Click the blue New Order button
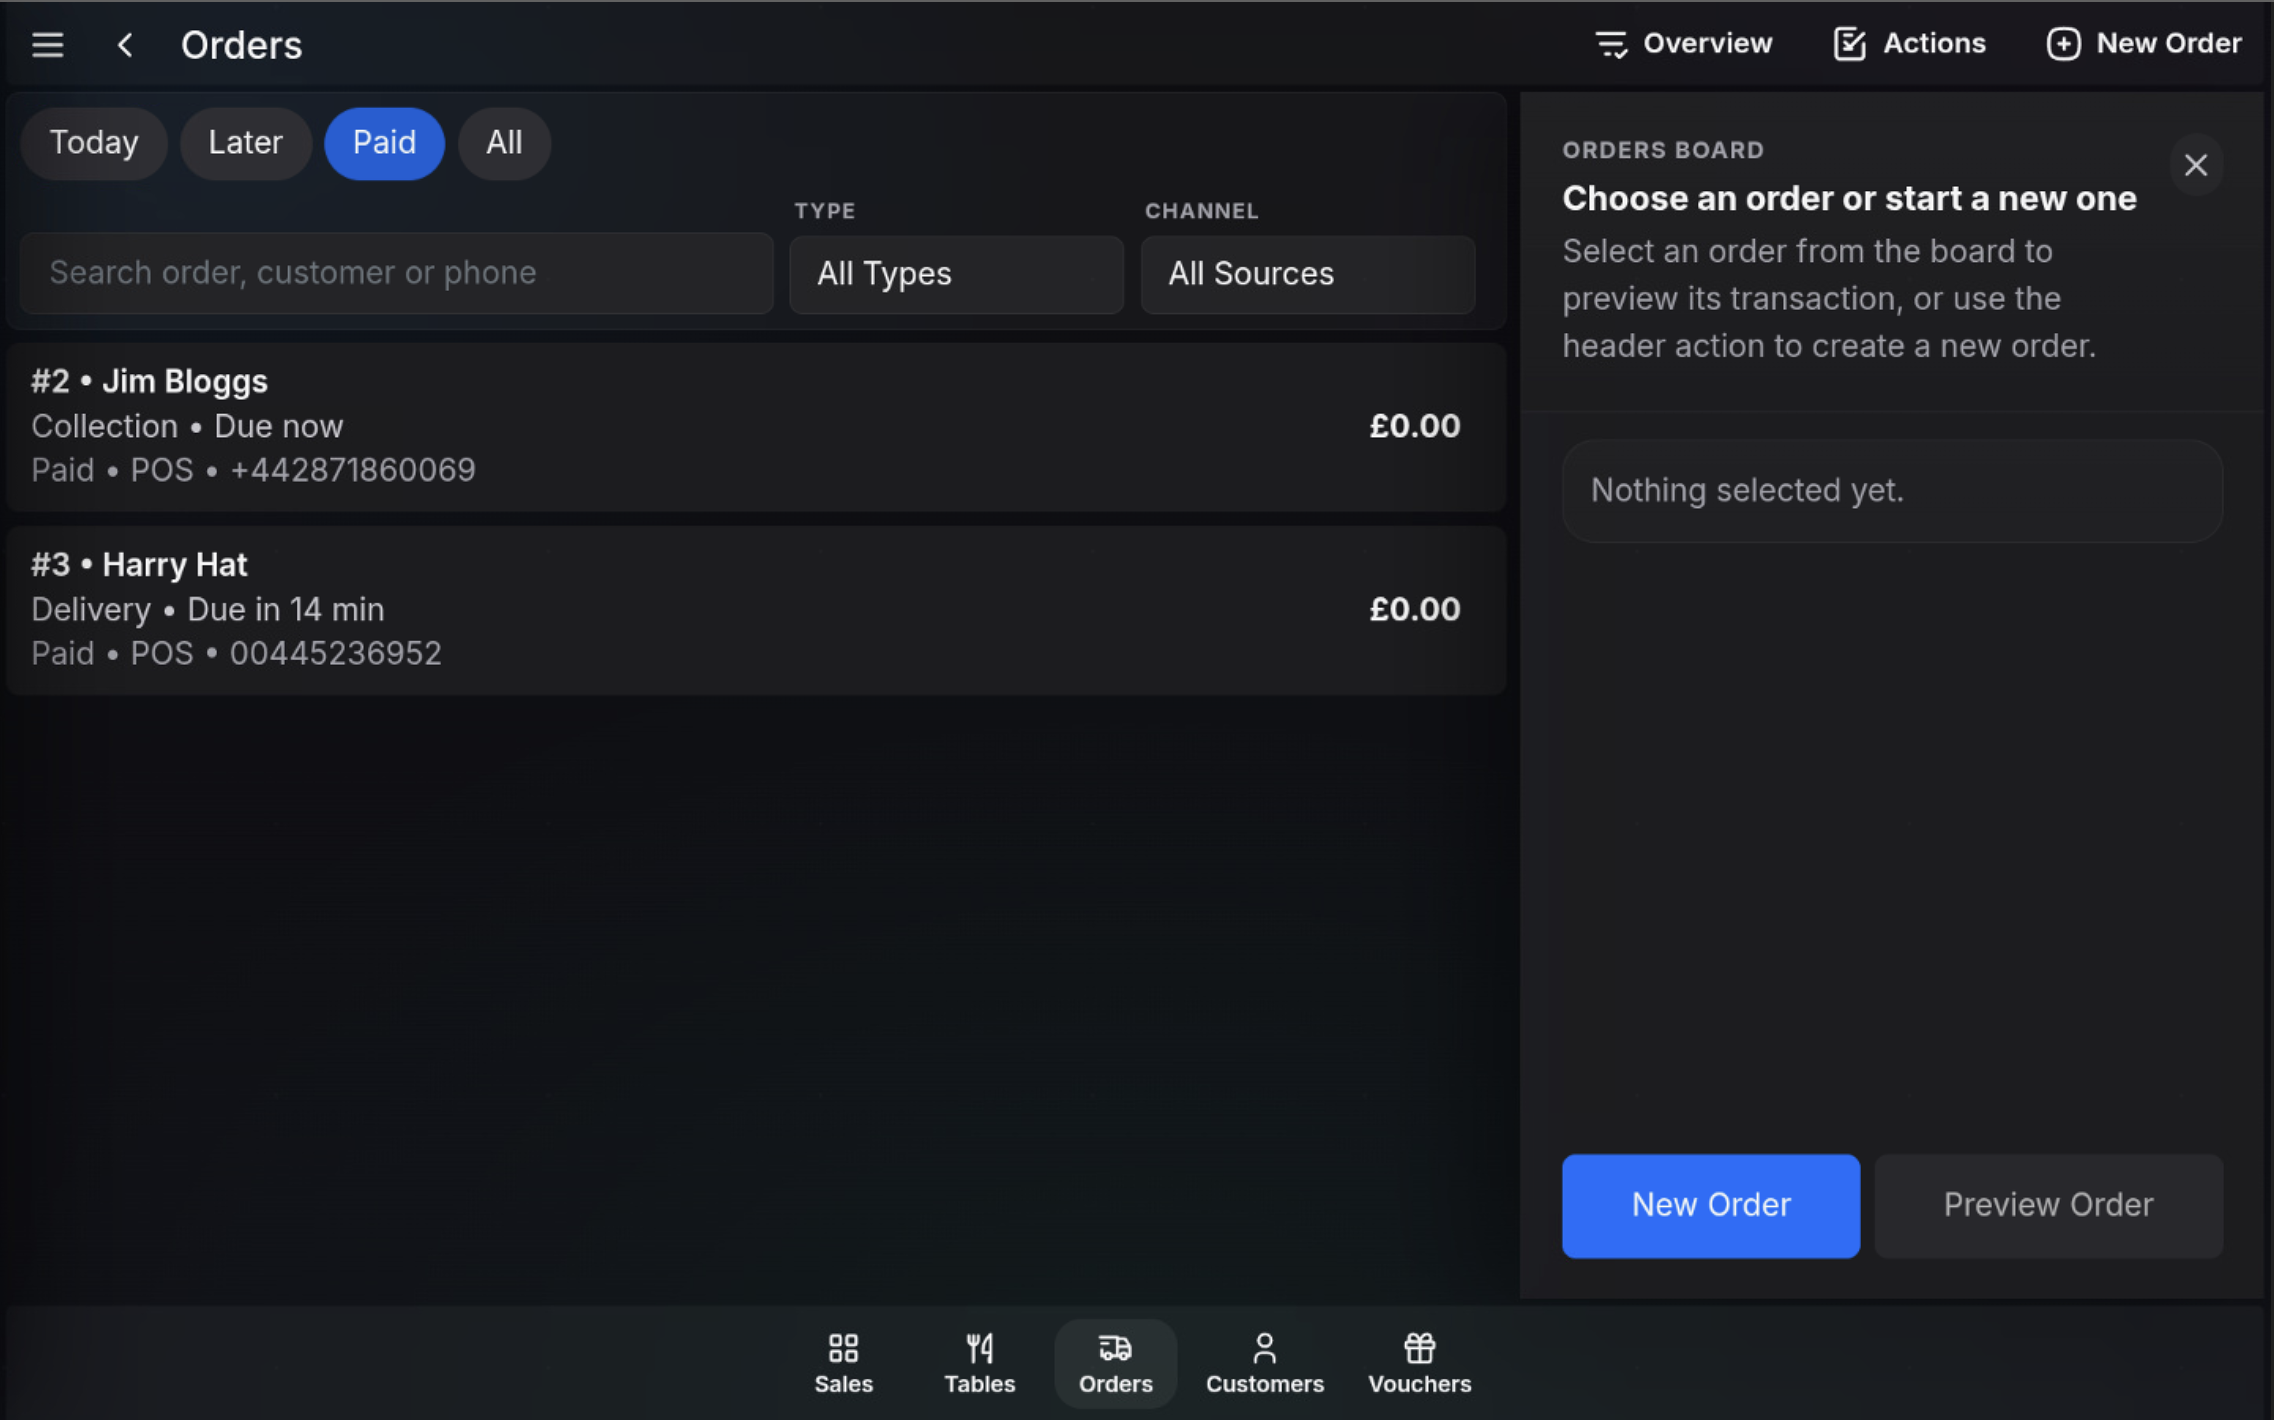The height and width of the screenshot is (1420, 2274). [1711, 1205]
